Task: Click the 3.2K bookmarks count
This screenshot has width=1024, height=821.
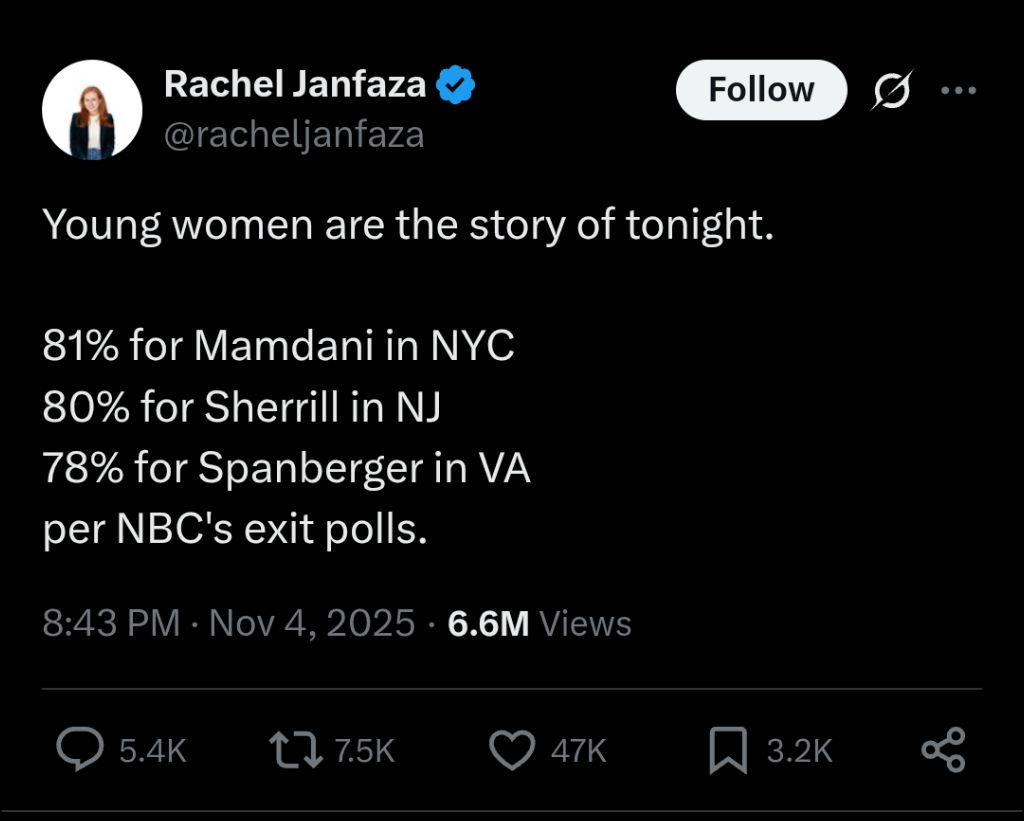Action: 799,751
